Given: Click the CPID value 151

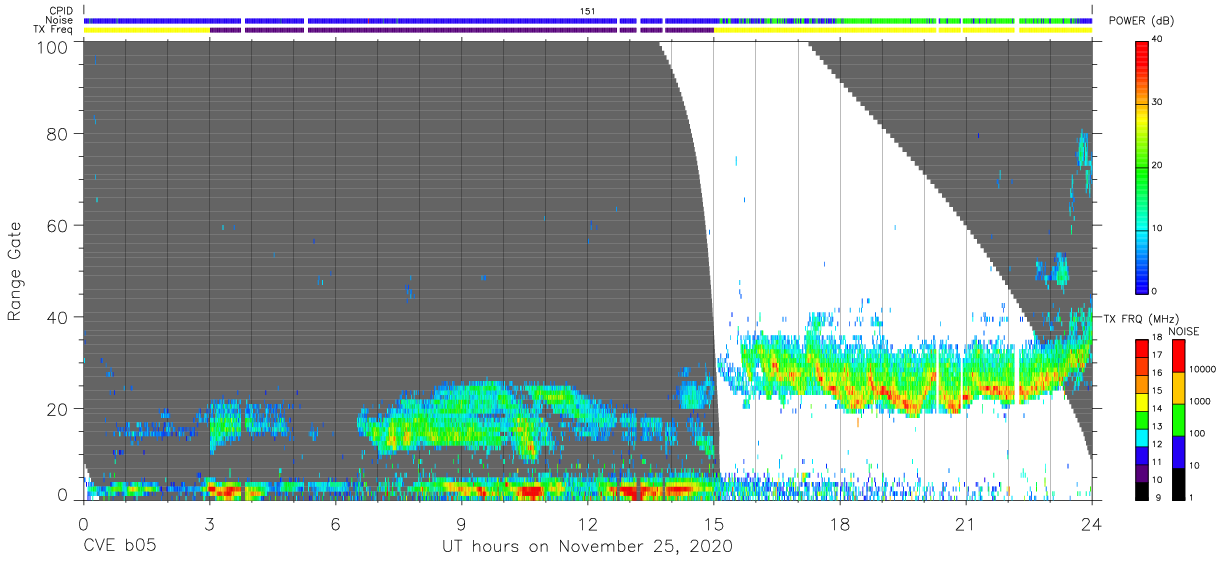Looking at the screenshot, I should pyautogui.click(x=588, y=11).
